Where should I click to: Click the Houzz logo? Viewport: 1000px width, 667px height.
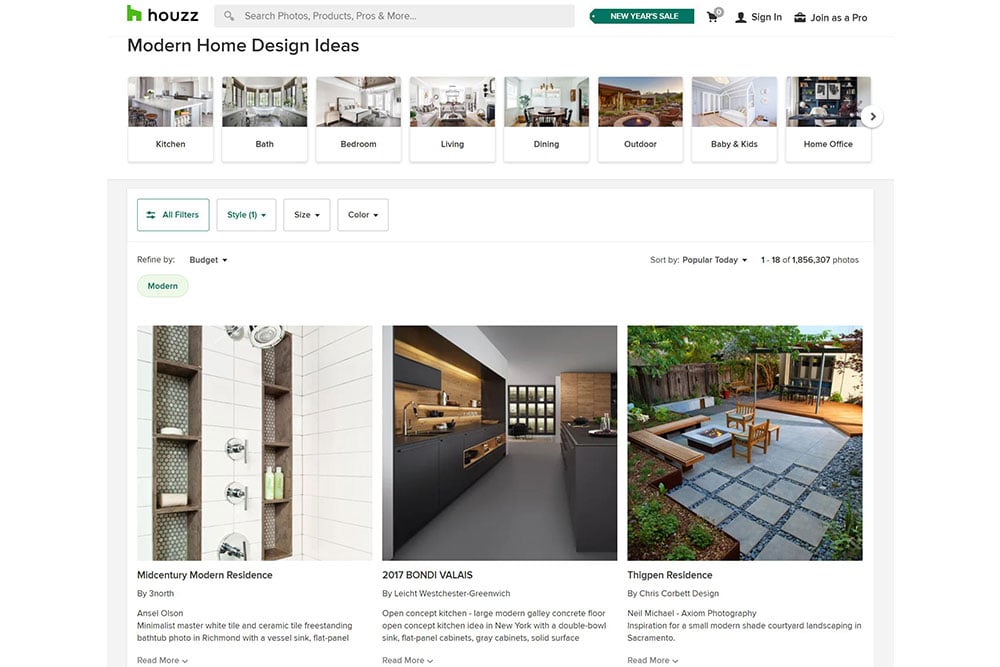pos(163,14)
